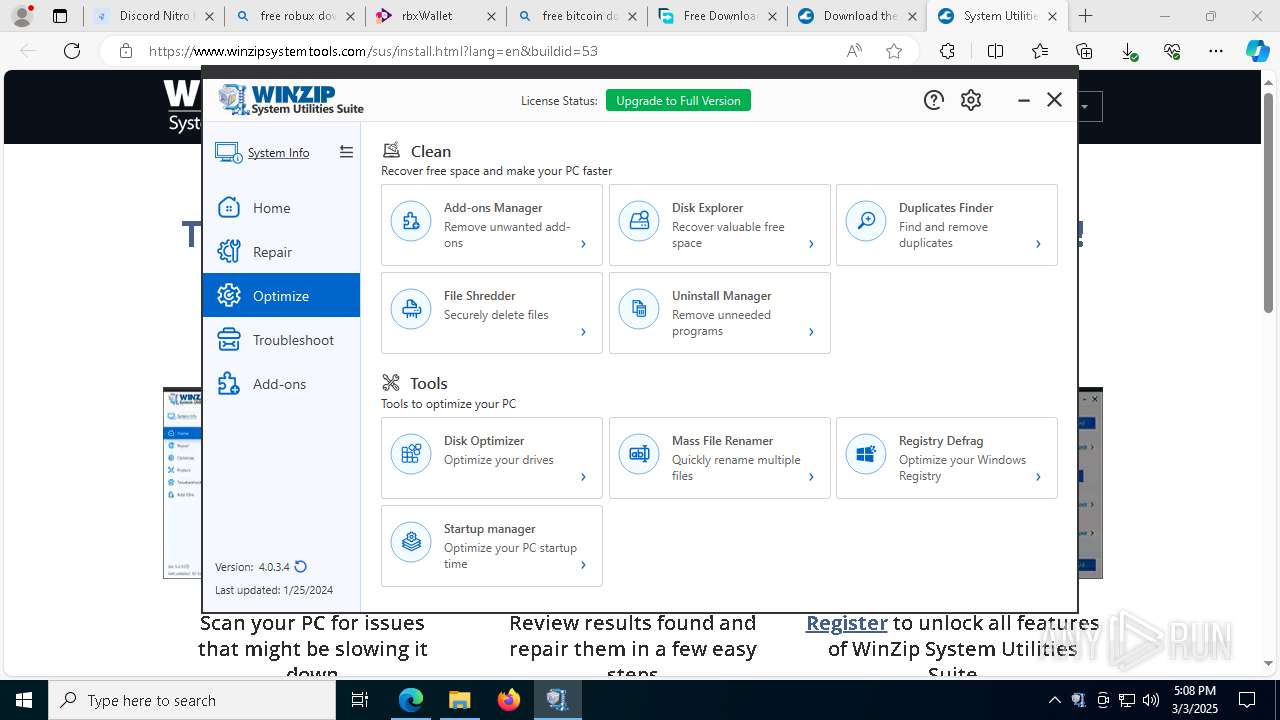Open the File Shredder icon
Image resolution: width=1280 pixels, height=720 pixels.
point(411,310)
